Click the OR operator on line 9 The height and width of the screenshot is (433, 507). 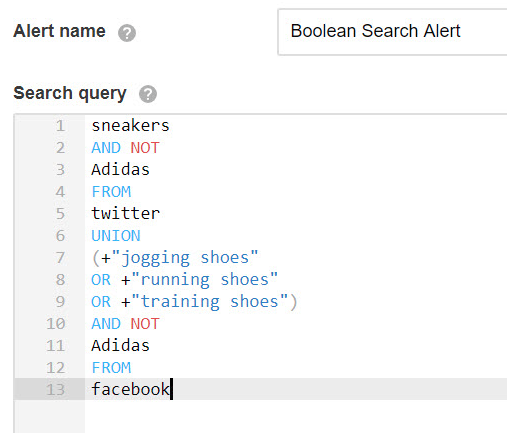(x=101, y=302)
